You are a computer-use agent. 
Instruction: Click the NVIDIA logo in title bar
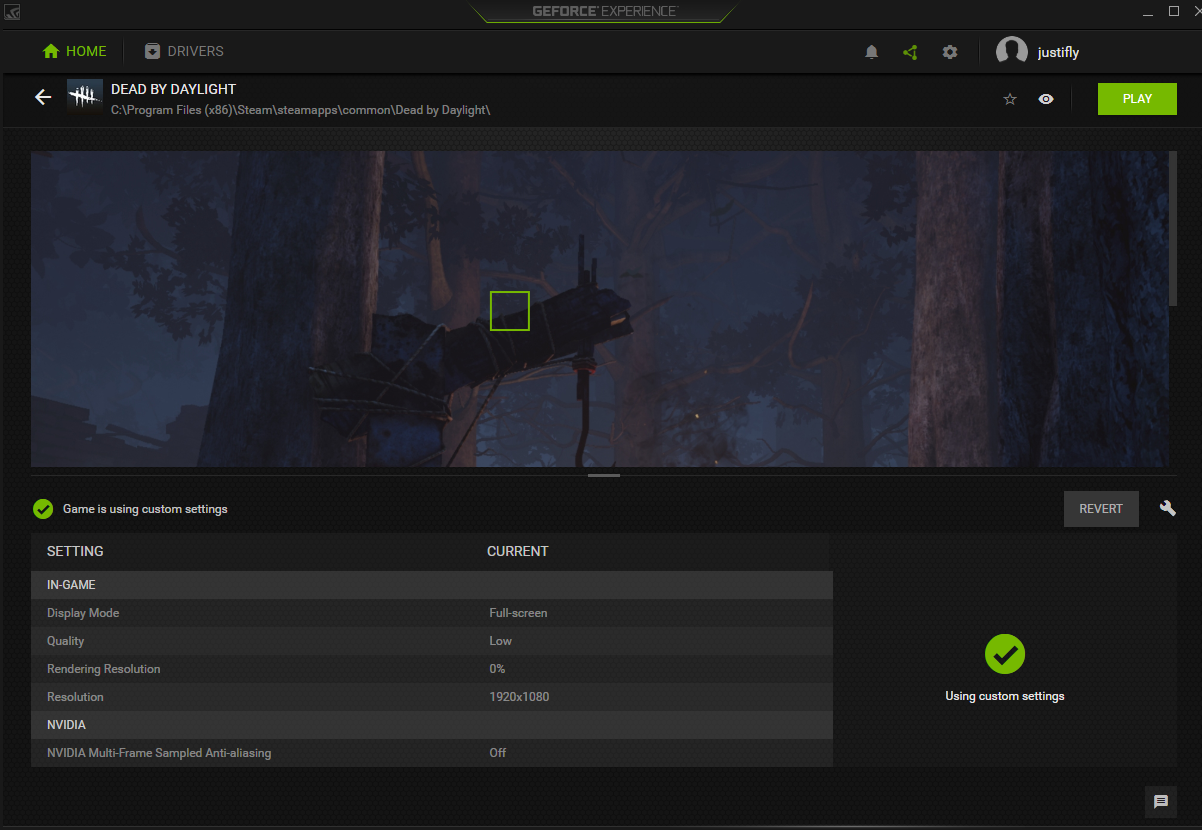(12, 12)
